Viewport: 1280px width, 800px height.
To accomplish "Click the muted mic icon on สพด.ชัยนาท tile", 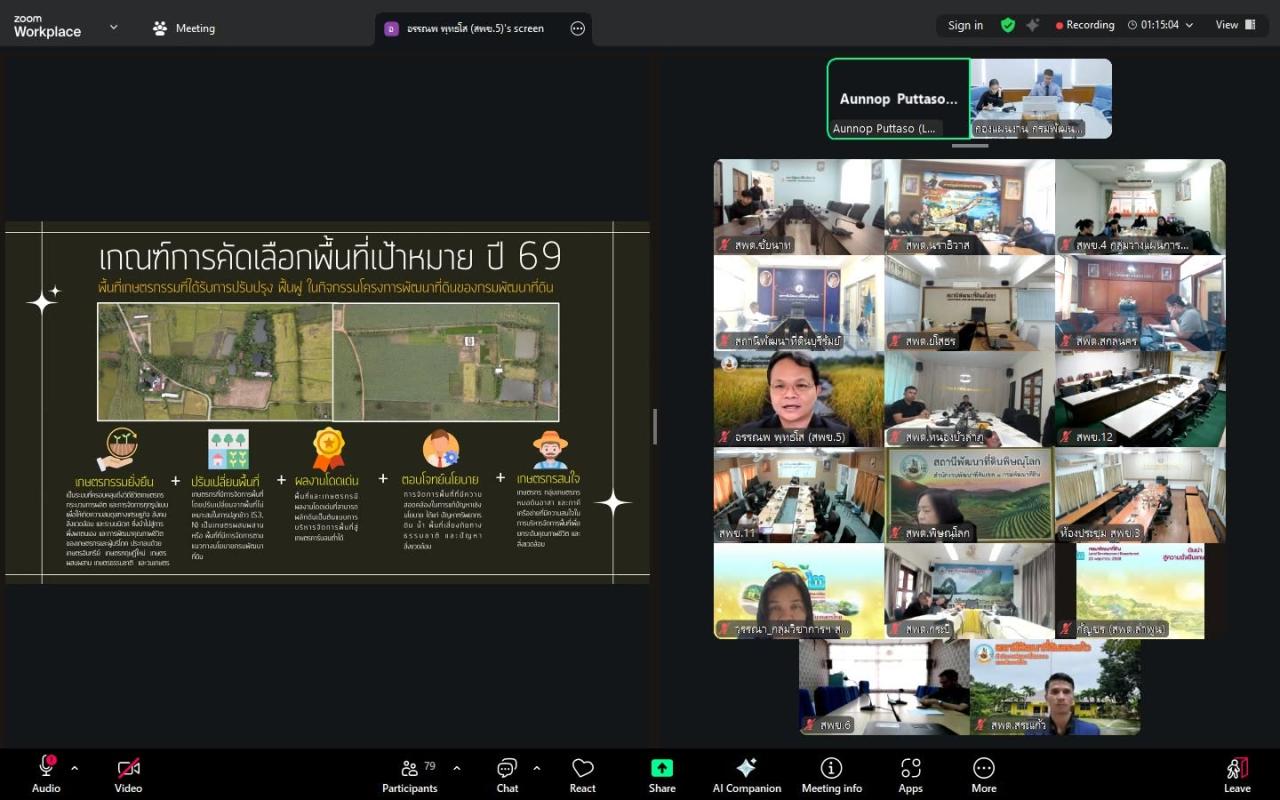I will click(724, 245).
